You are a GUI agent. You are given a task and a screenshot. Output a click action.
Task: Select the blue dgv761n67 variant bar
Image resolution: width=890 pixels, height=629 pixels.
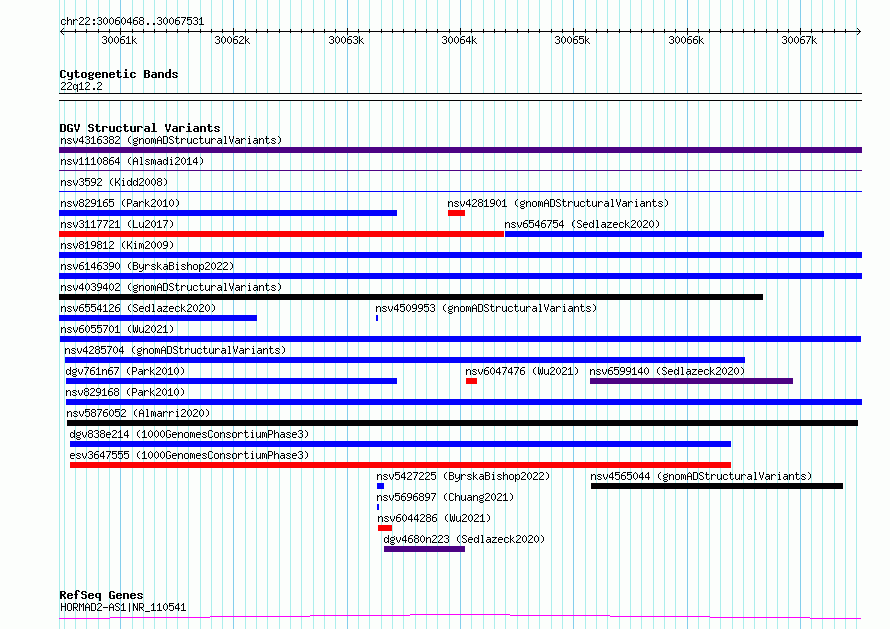(231, 381)
